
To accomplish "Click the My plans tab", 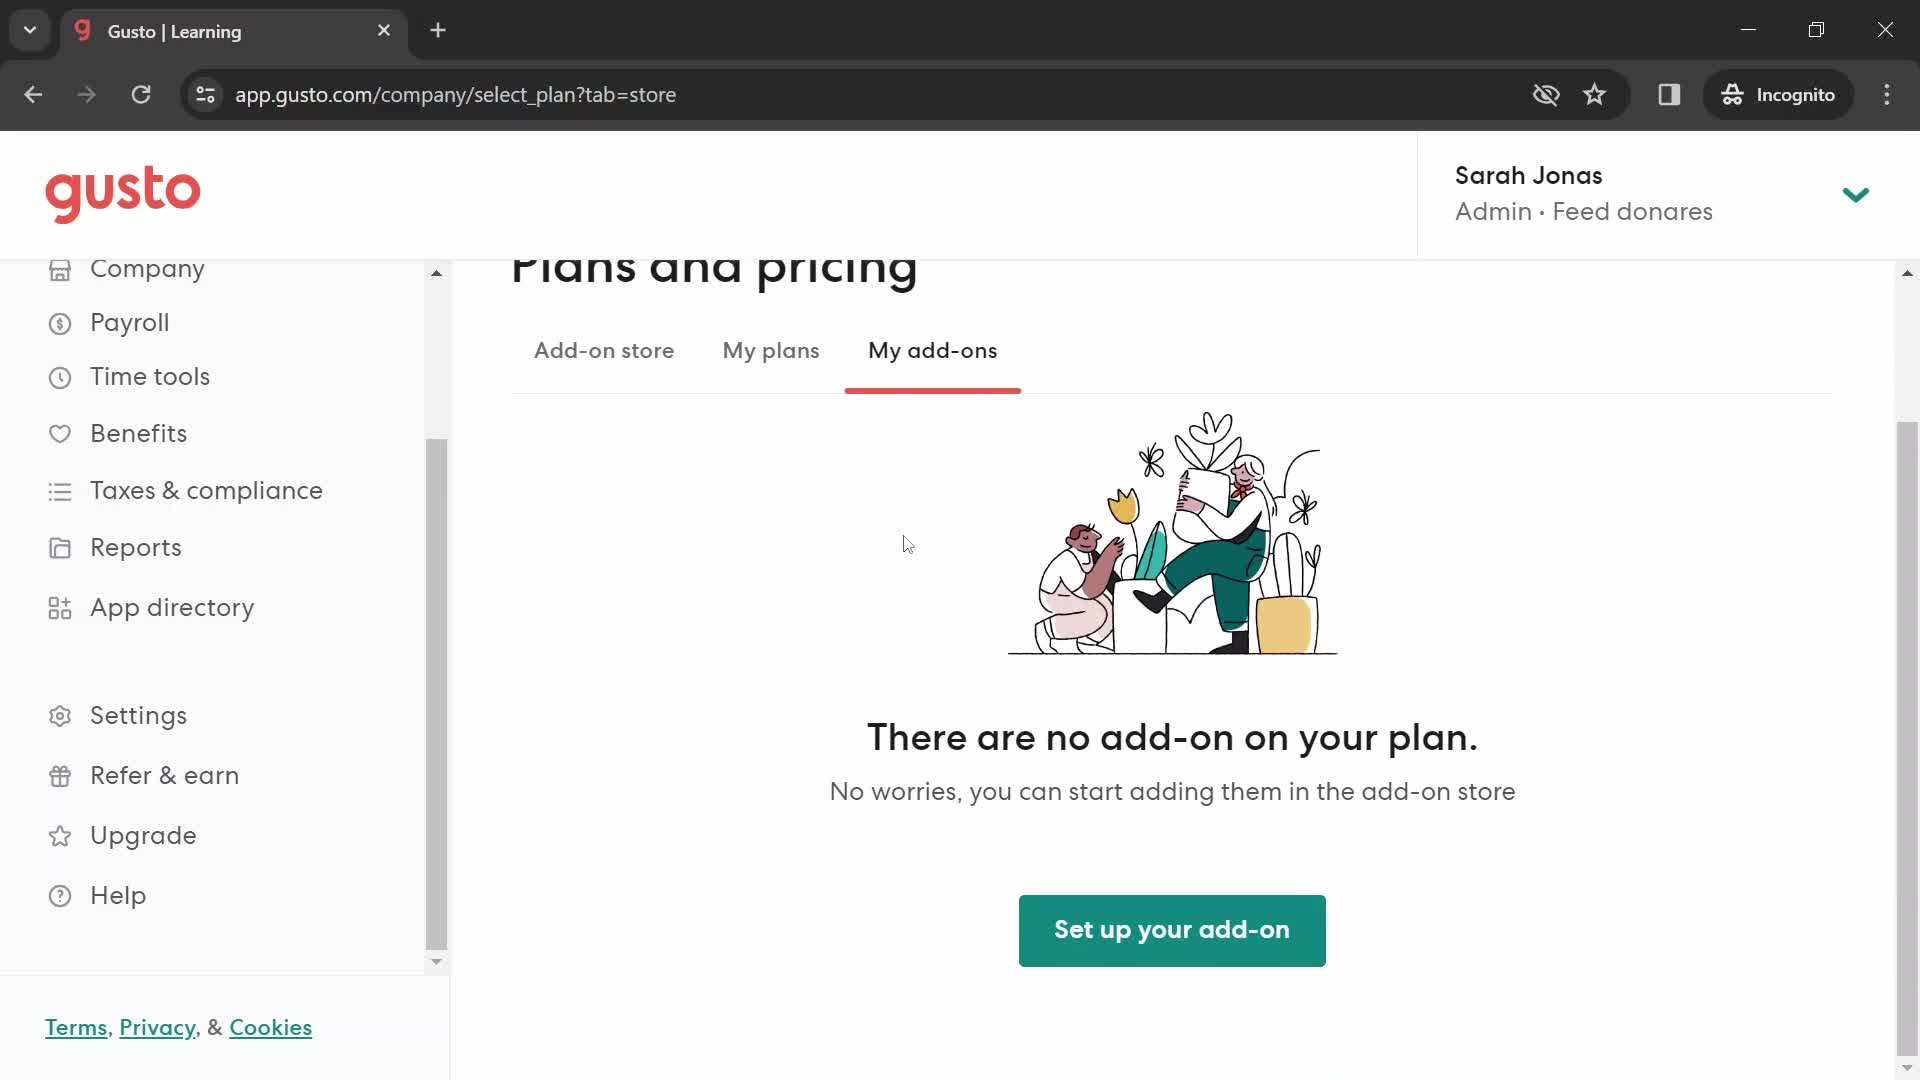I will coord(771,351).
